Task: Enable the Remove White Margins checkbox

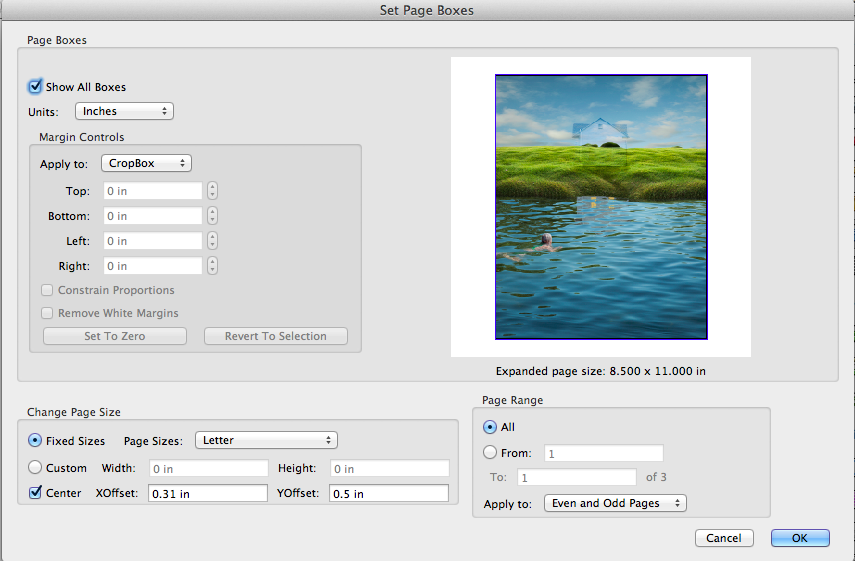Action: click(x=47, y=313)
